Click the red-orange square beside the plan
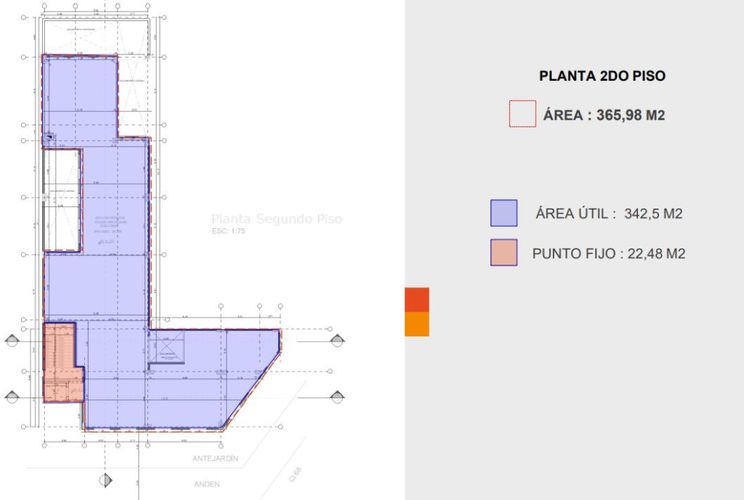 417,299
